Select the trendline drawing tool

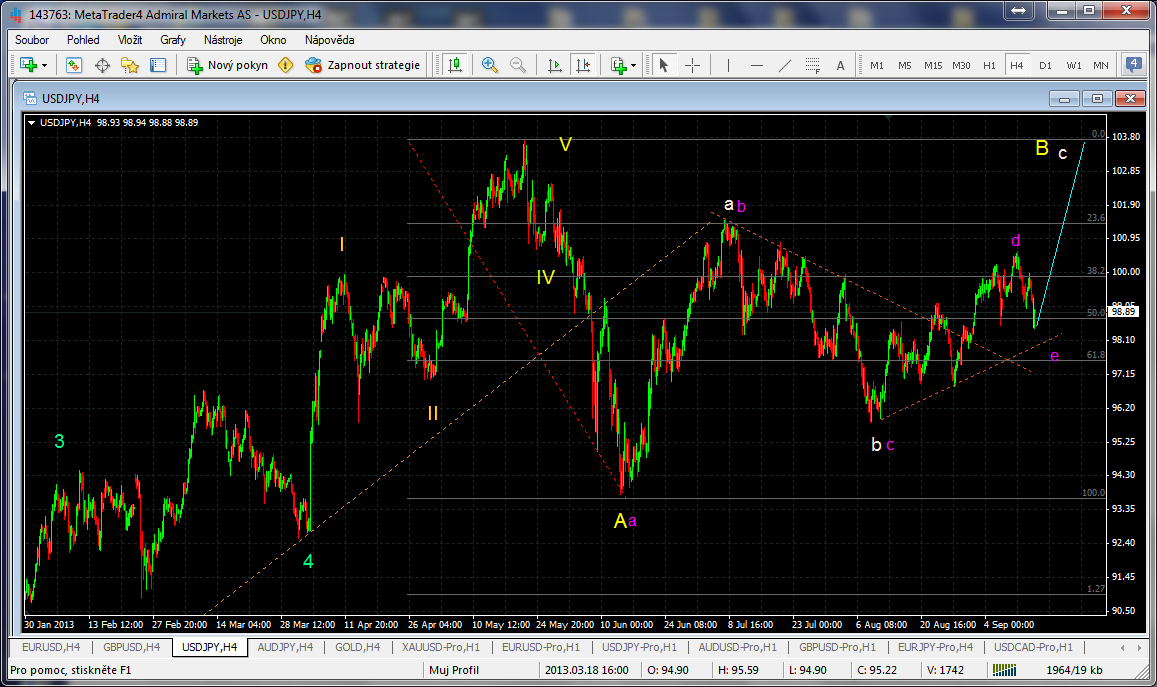[784, 65]
